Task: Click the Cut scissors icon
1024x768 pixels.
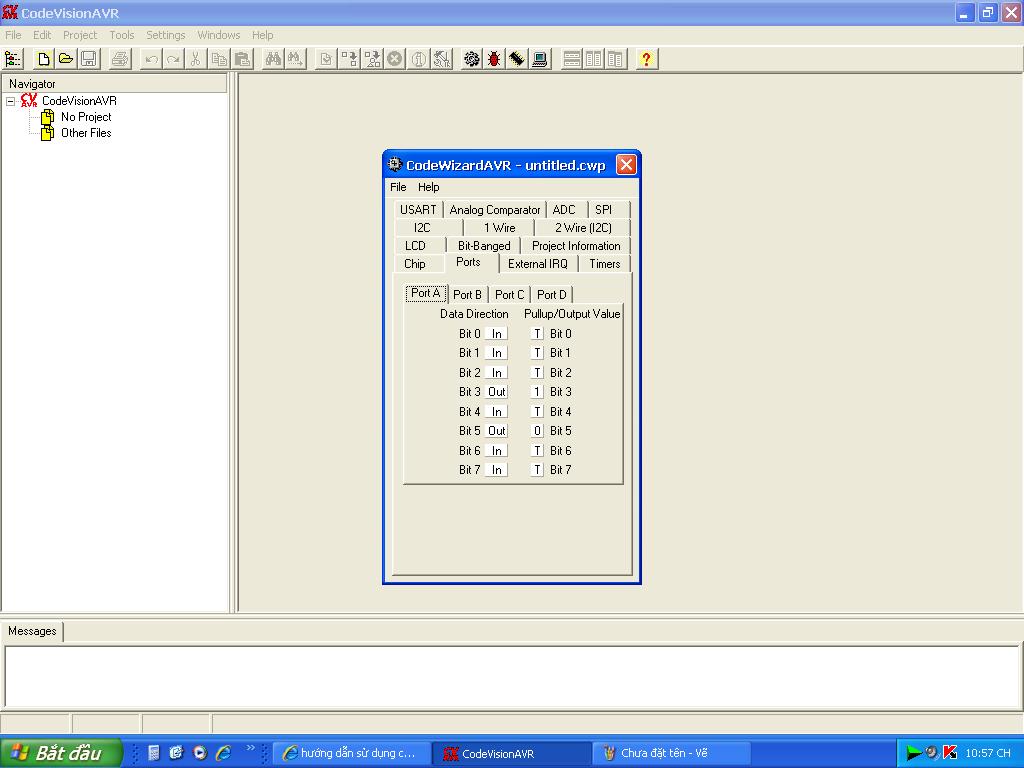Action: click(x=195, y=59)
